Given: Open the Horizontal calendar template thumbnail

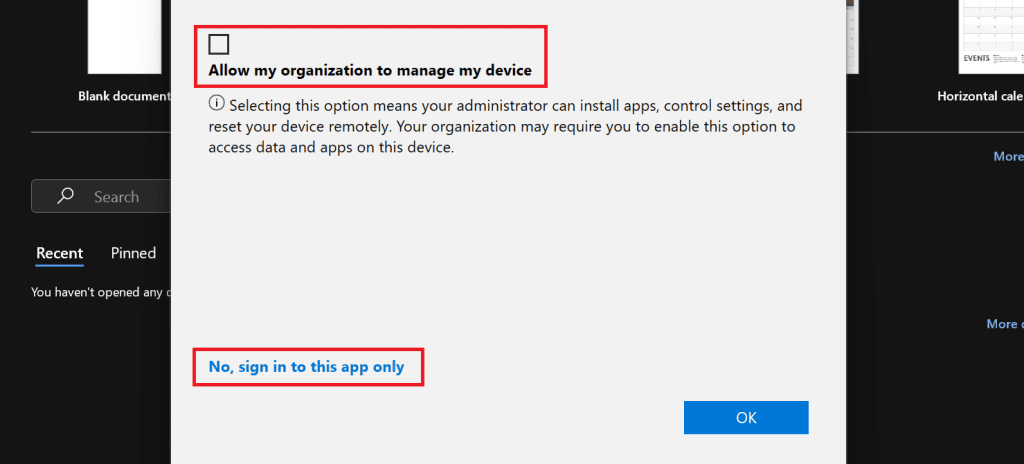Looking at the screenshot, I should 990,35.
